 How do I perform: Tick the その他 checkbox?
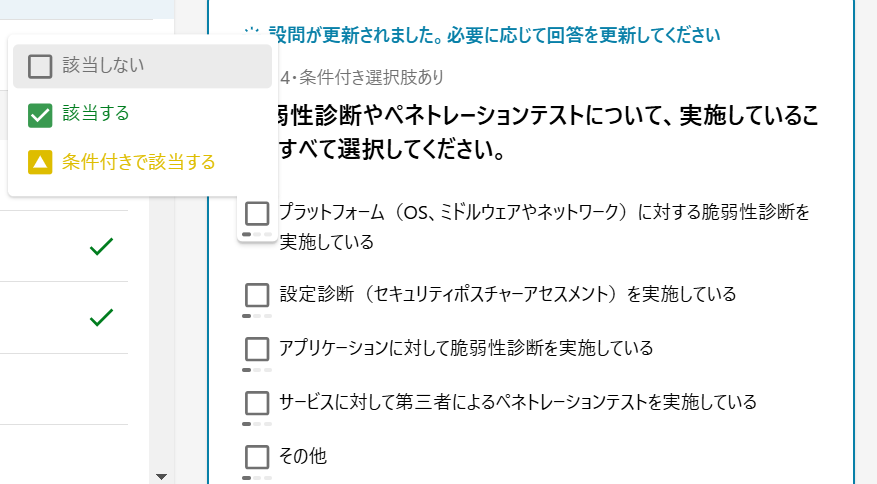click(257, 457)
